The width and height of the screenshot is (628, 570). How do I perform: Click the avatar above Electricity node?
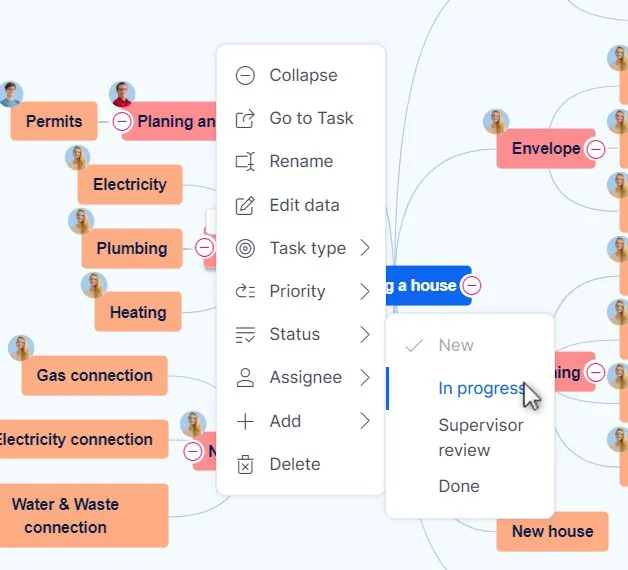(78, 157)
